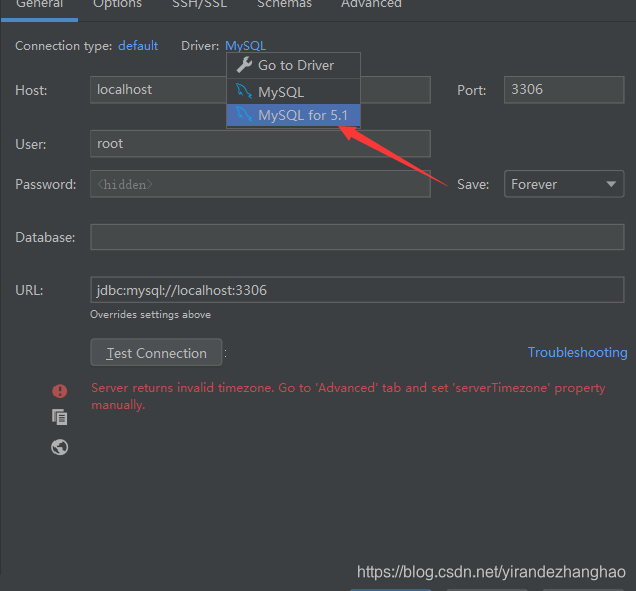Screen dimensions: 636x591
Task: Open the Troubleshooting link
Action: pyautogui.click(x=577, y=352)
